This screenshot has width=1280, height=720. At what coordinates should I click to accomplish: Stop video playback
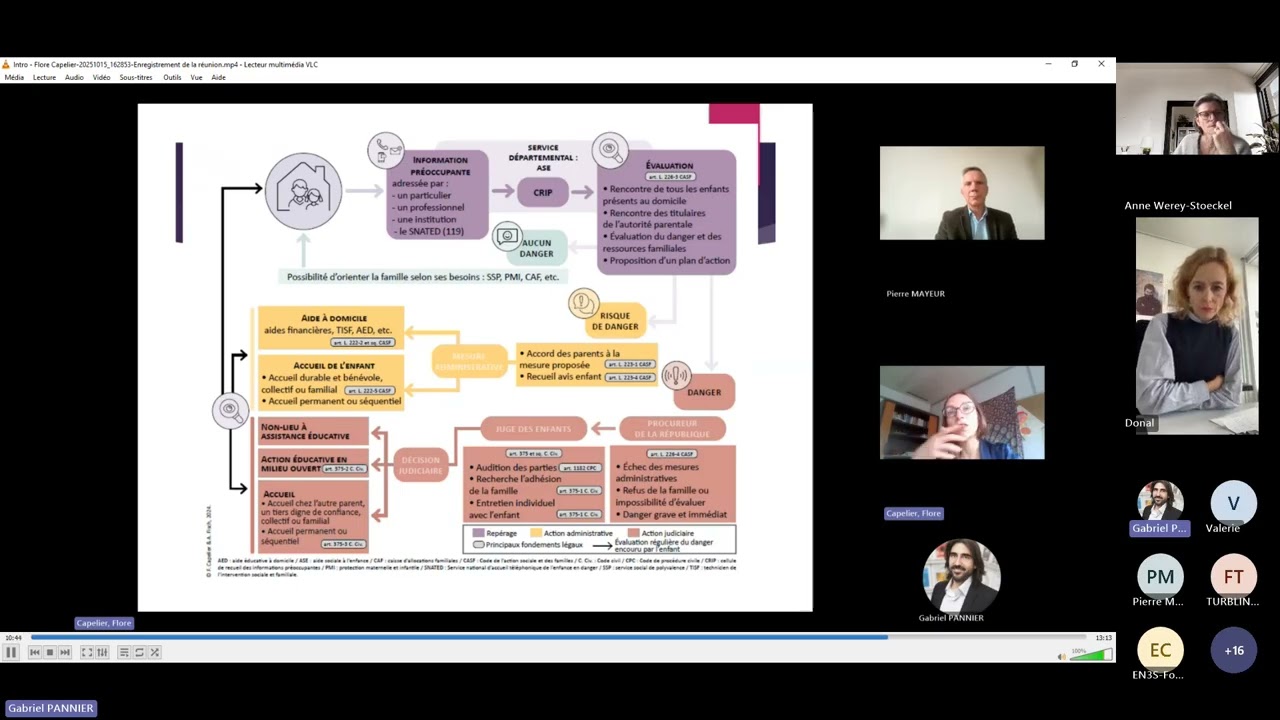click(x=49, y=652)
